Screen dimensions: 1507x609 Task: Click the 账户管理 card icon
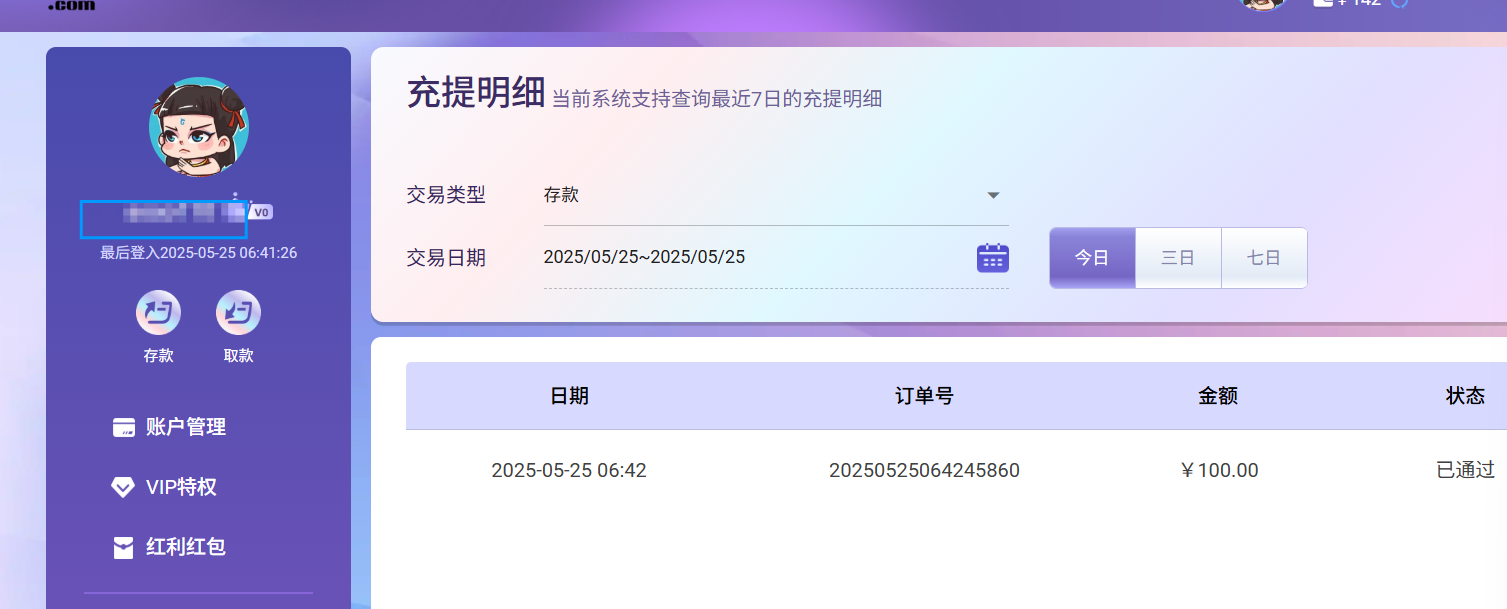[x=124, y=428]
